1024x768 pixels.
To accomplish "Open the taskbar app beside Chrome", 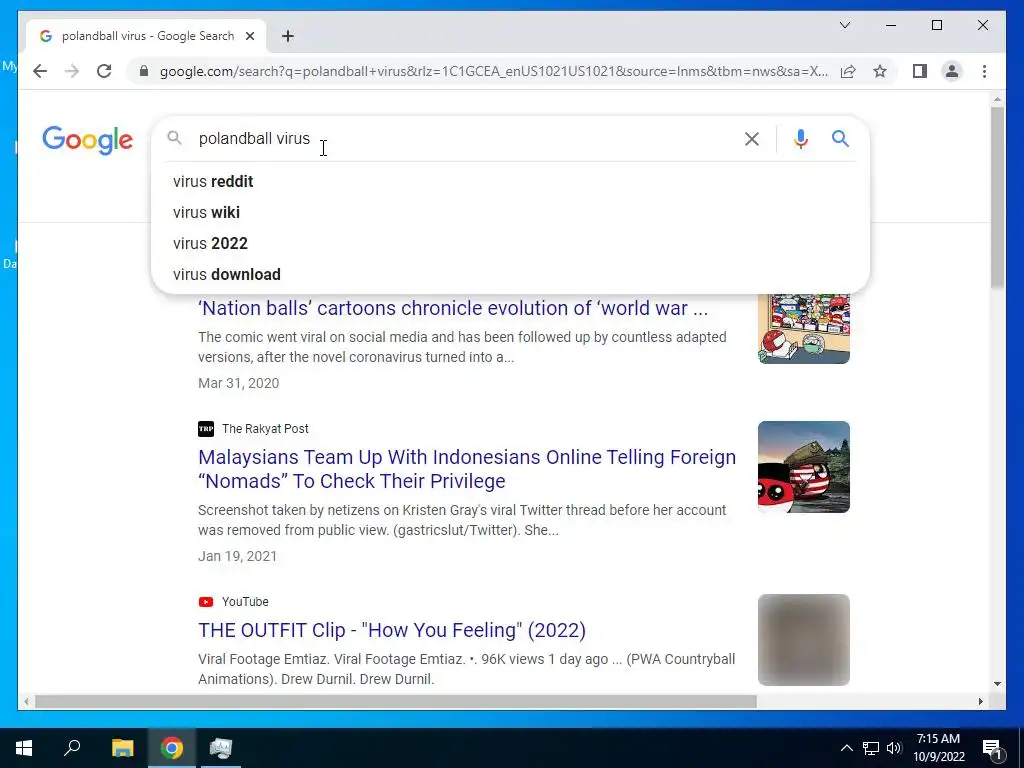I will coord(221,748).
